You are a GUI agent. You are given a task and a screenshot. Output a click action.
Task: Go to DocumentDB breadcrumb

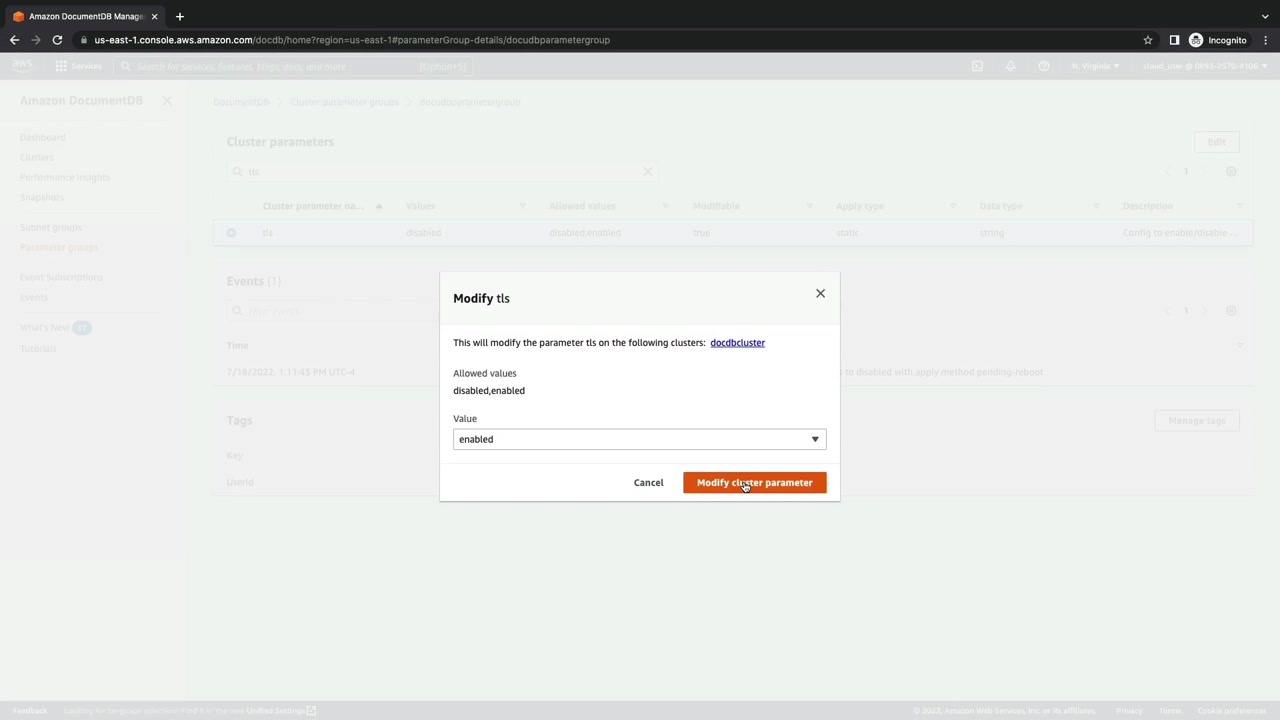coord(241,102)
